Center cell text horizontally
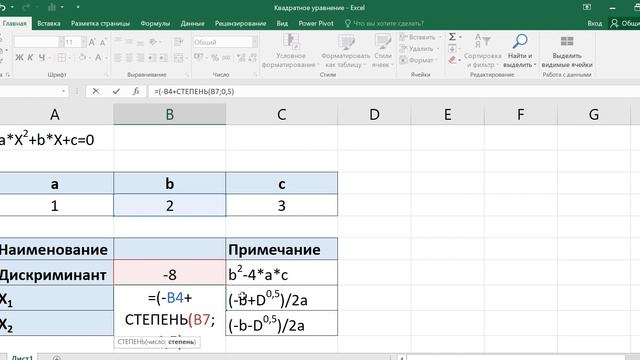The width and height of the screenshot is (640, 360). (x=129, y=58)
